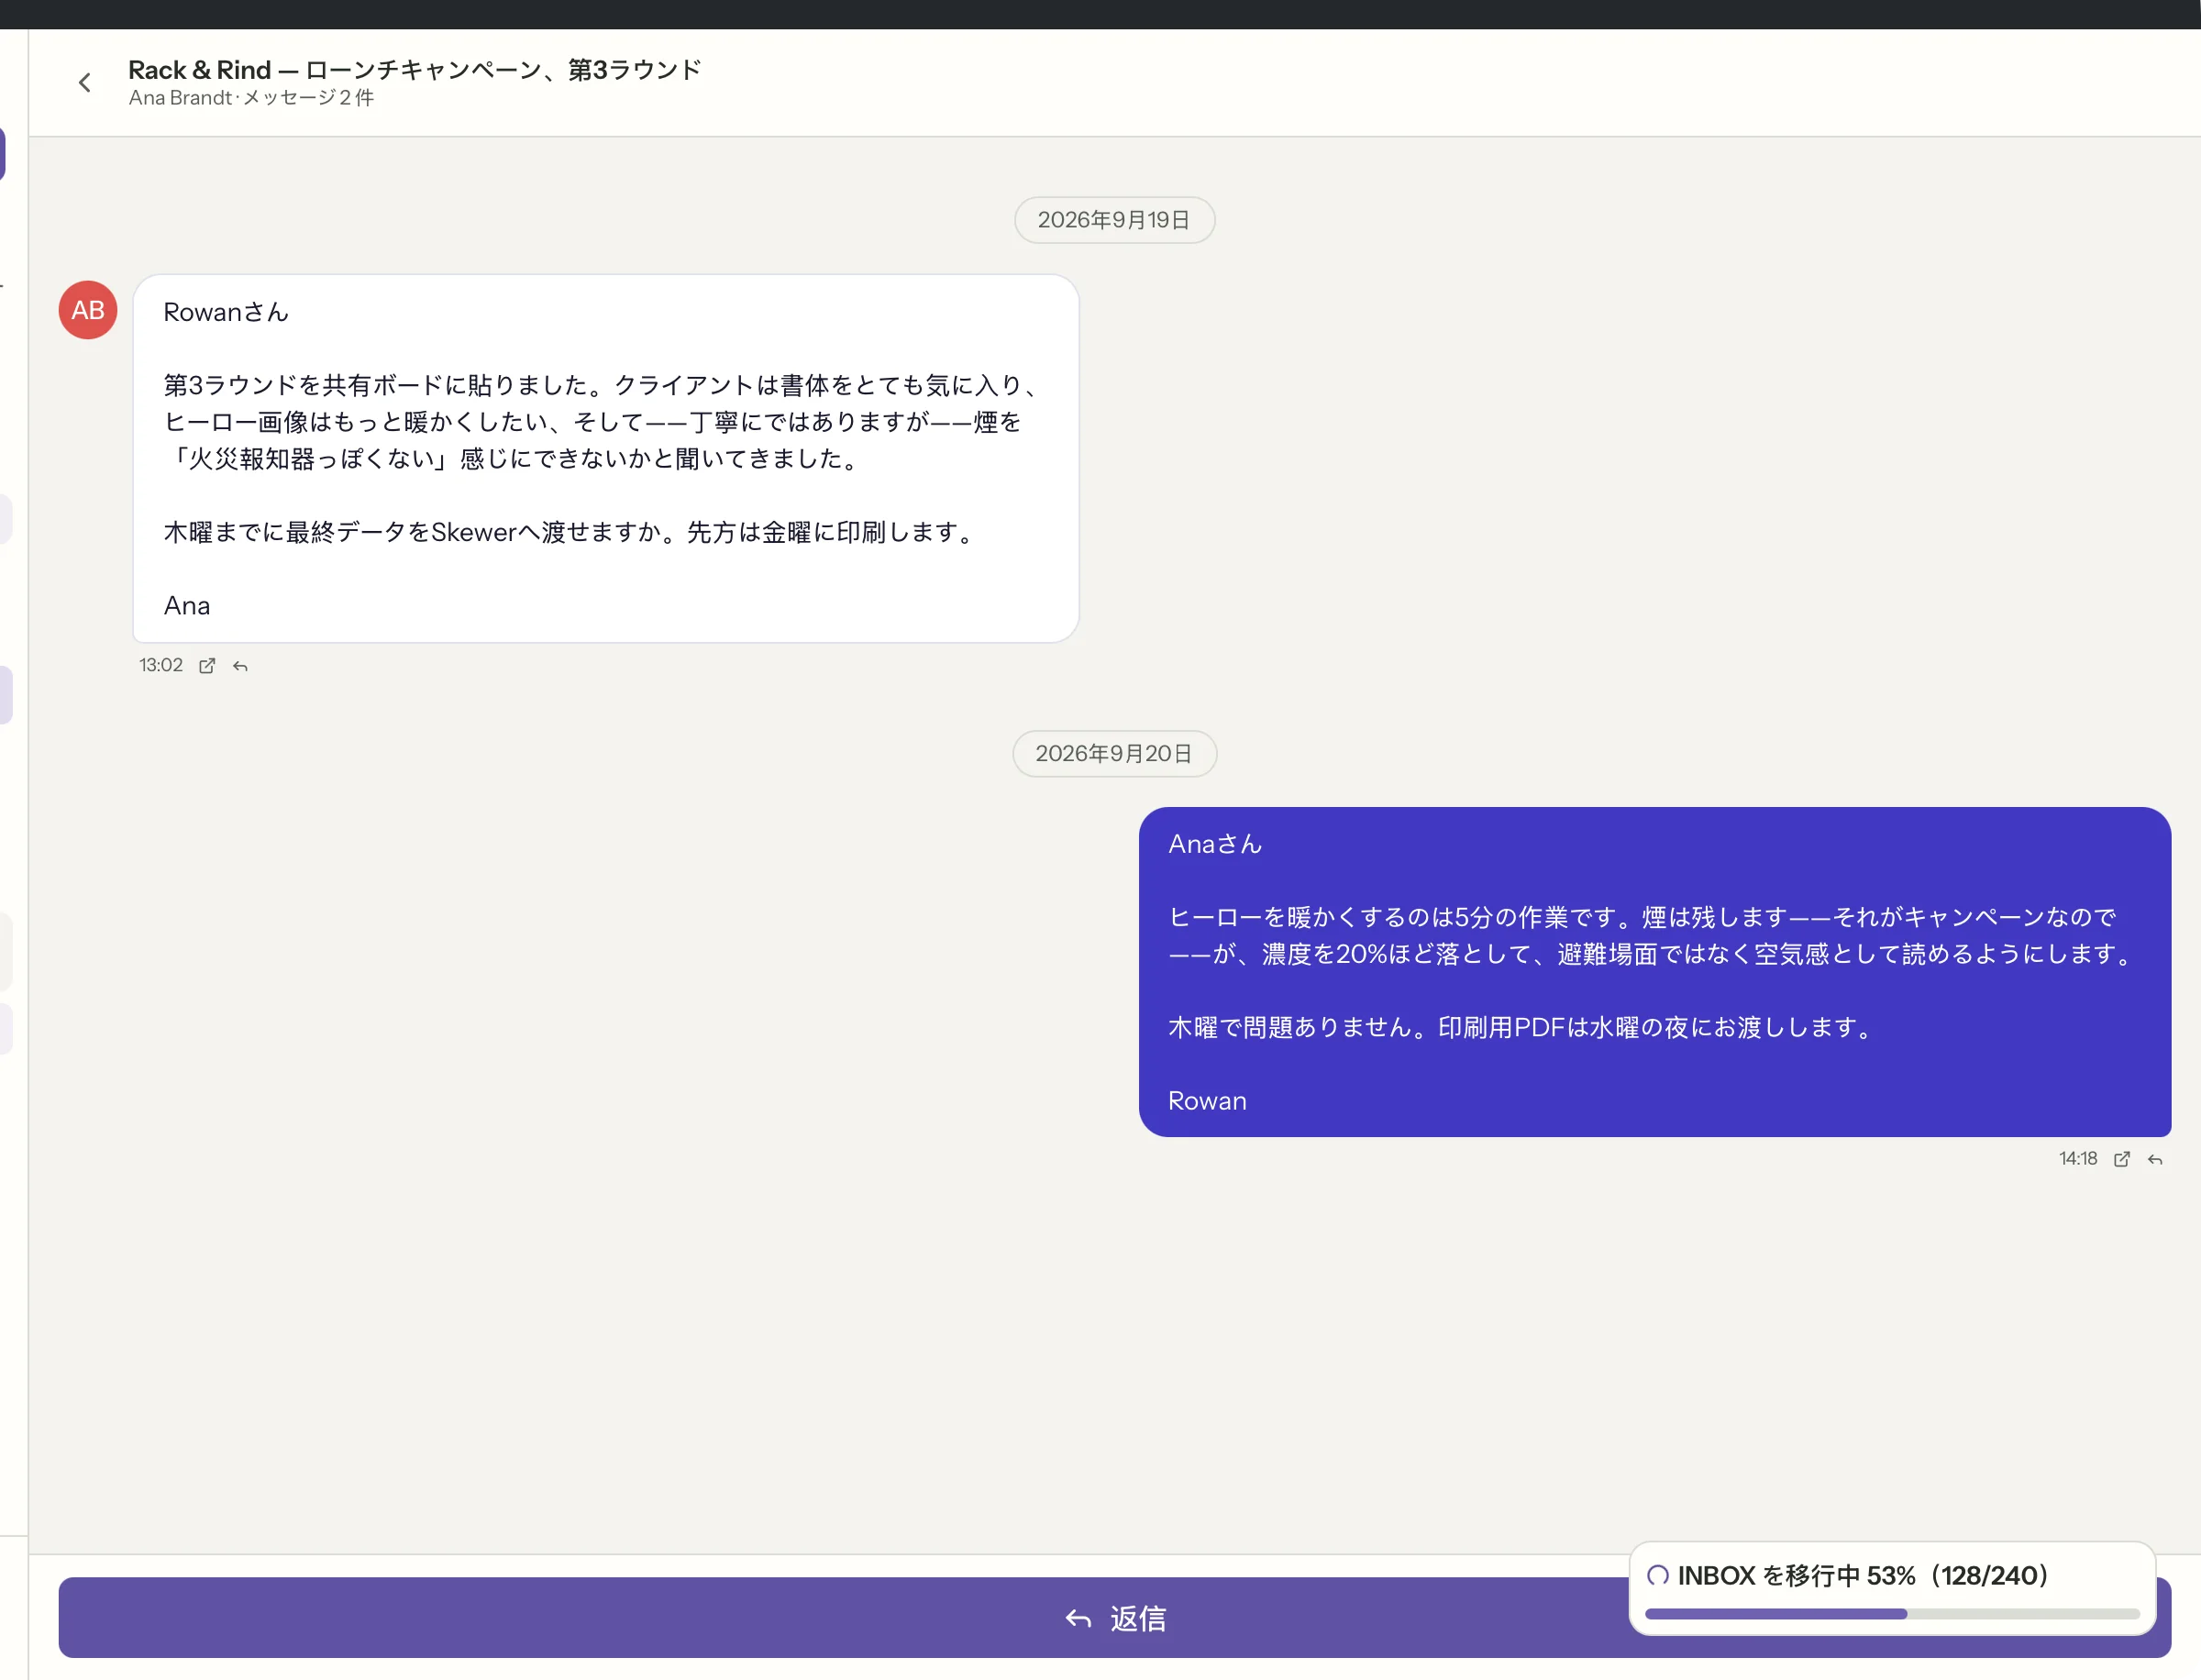Viewport: 2201px width, 1680px height.
Task: Click the INBOX migration progress bar
Action: pos(1892,1613)
